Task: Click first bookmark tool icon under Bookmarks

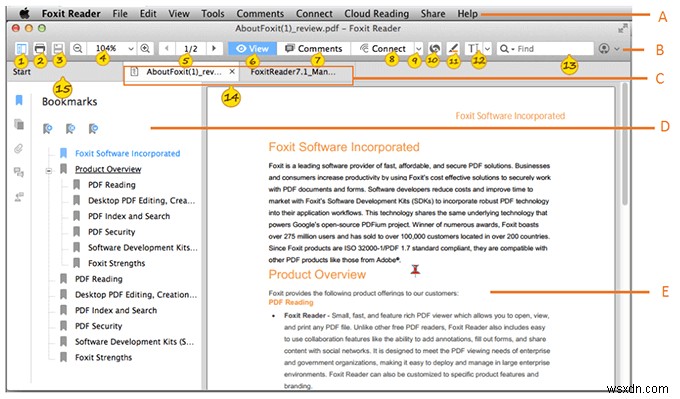Action: pos(48,128)
